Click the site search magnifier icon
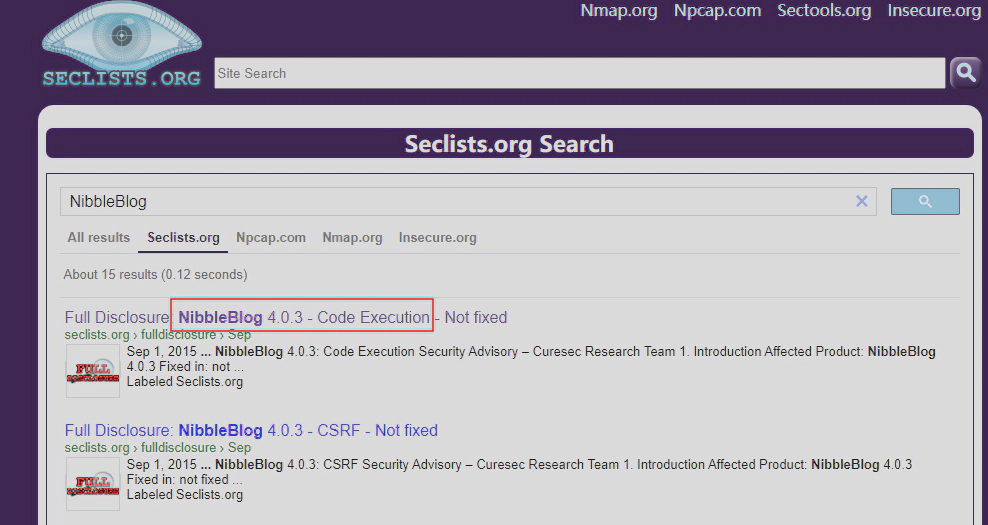This screenshot has width=988, height=525. [965, 72]
